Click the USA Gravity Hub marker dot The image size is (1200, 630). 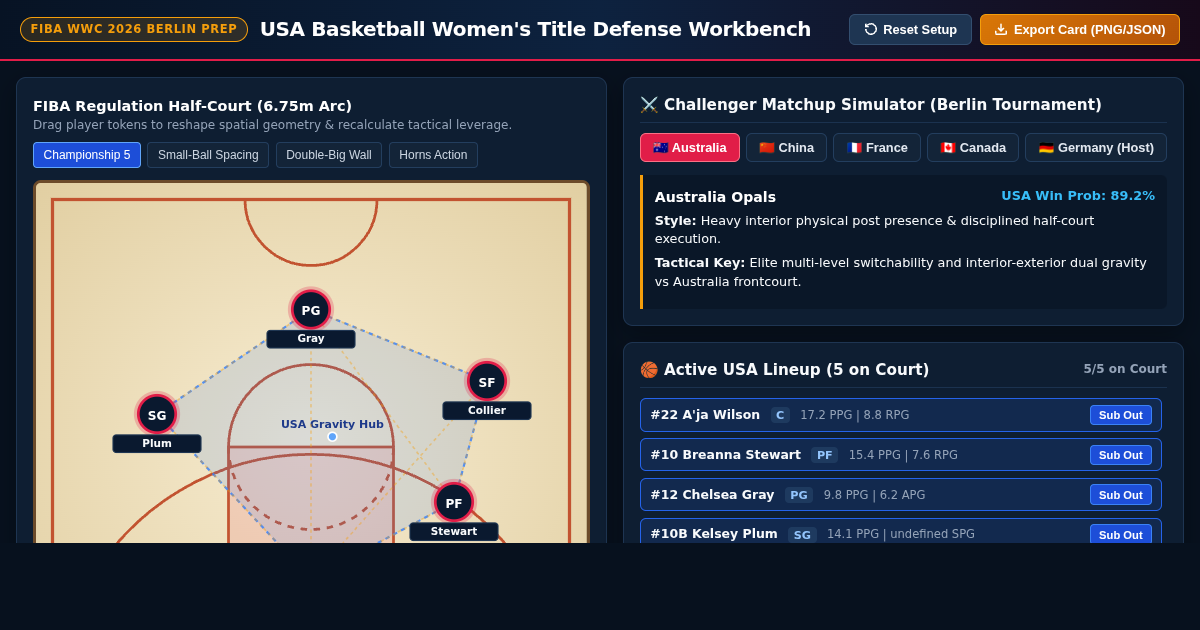[x=333, y=437]
